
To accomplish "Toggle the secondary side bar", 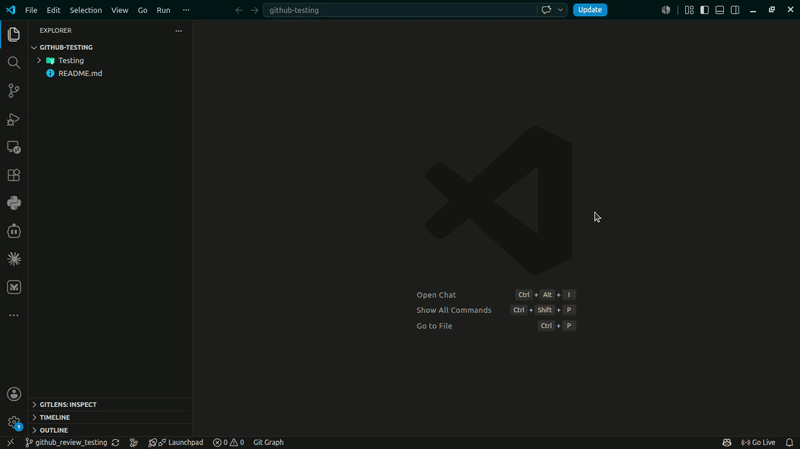I will tap(735, 10).
